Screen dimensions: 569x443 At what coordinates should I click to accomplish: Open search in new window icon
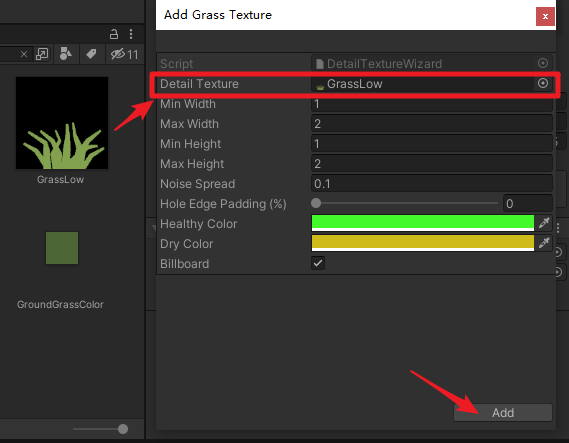tap(42, 54)
